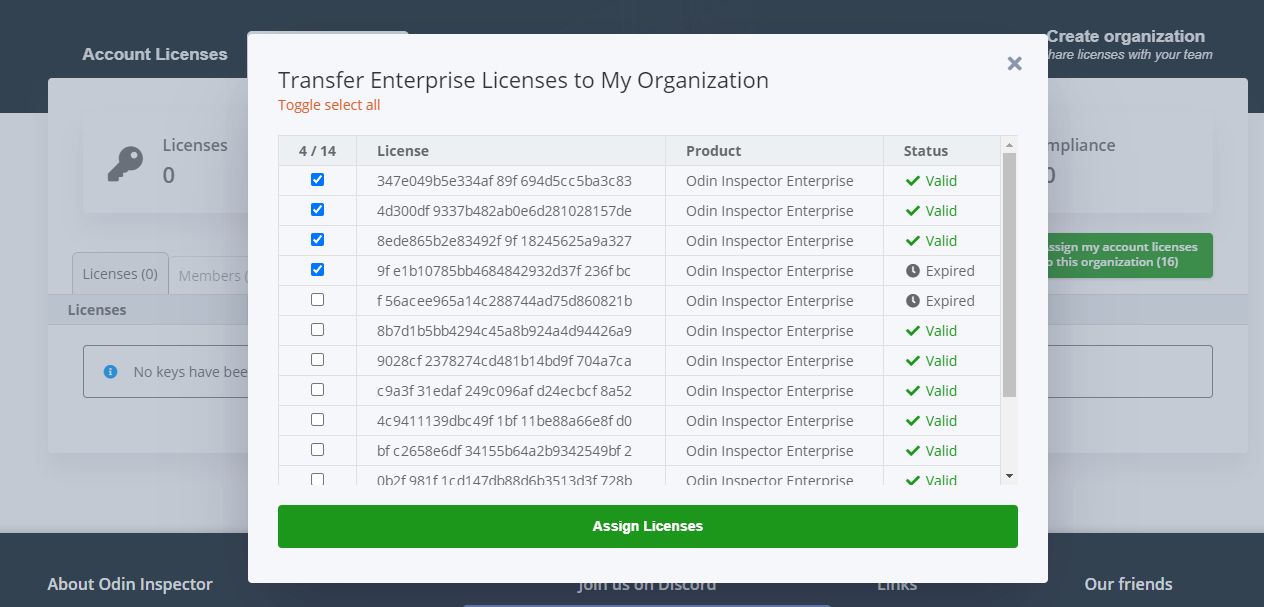Screen dimensions: 1264x607
Task: Click the license list scrollbar thumb
Action: [x=1009, y=274]
